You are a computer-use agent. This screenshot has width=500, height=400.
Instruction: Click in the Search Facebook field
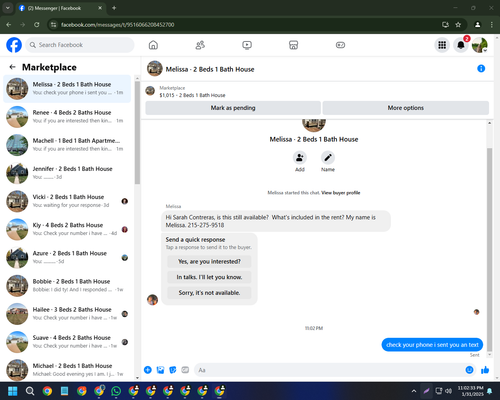coord(80,45)
